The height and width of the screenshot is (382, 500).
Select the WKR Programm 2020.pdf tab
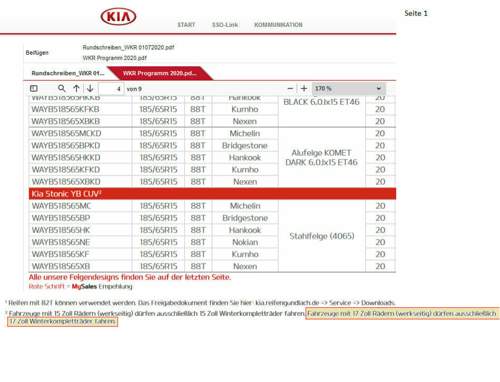[159, 73]
